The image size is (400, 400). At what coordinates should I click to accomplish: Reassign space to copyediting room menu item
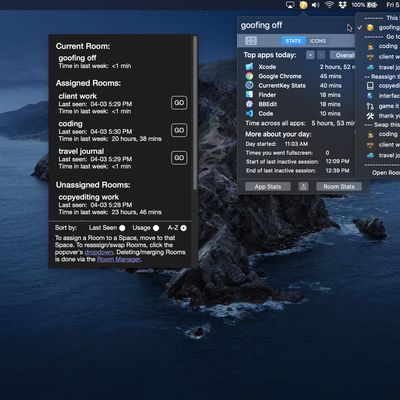(x=382, y=86)
